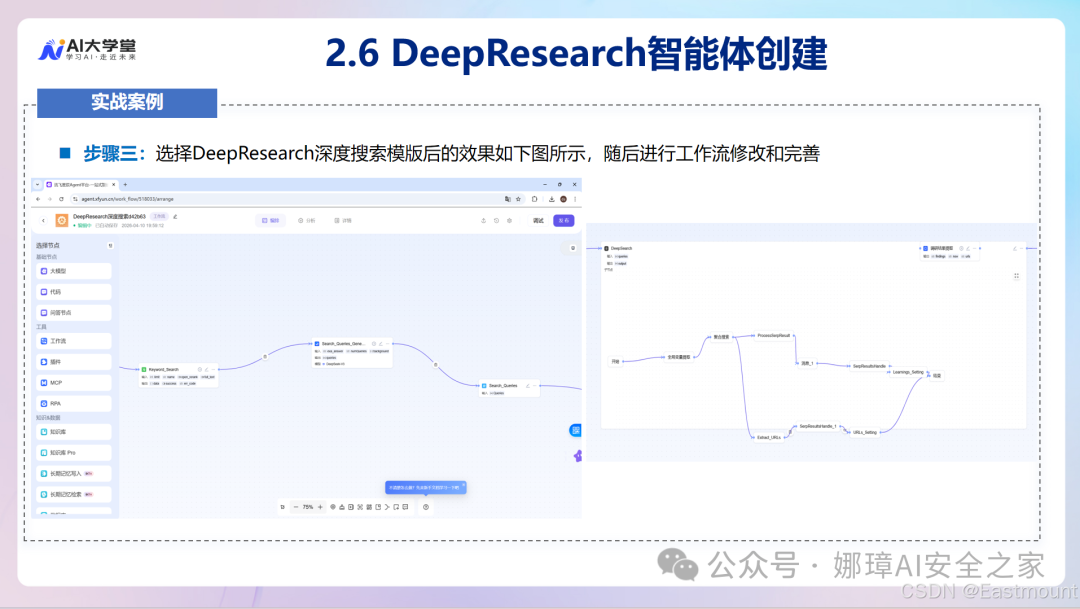The width and height of the screenshot is (1080, 609).
Task: Bookmark the page with star icon
Action: pos(518,199)
